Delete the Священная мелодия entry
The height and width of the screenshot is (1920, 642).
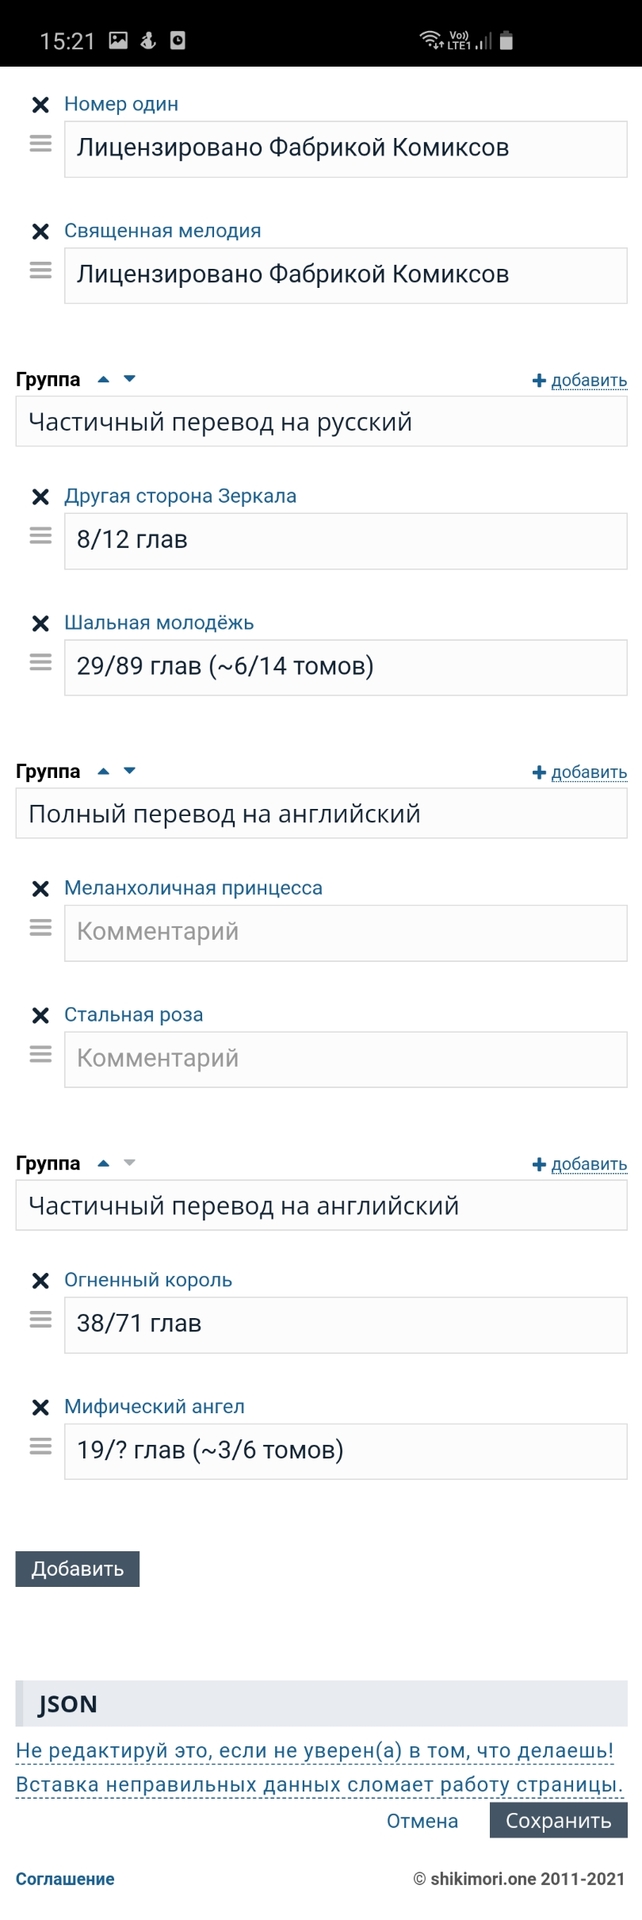(x=40, y=232)
